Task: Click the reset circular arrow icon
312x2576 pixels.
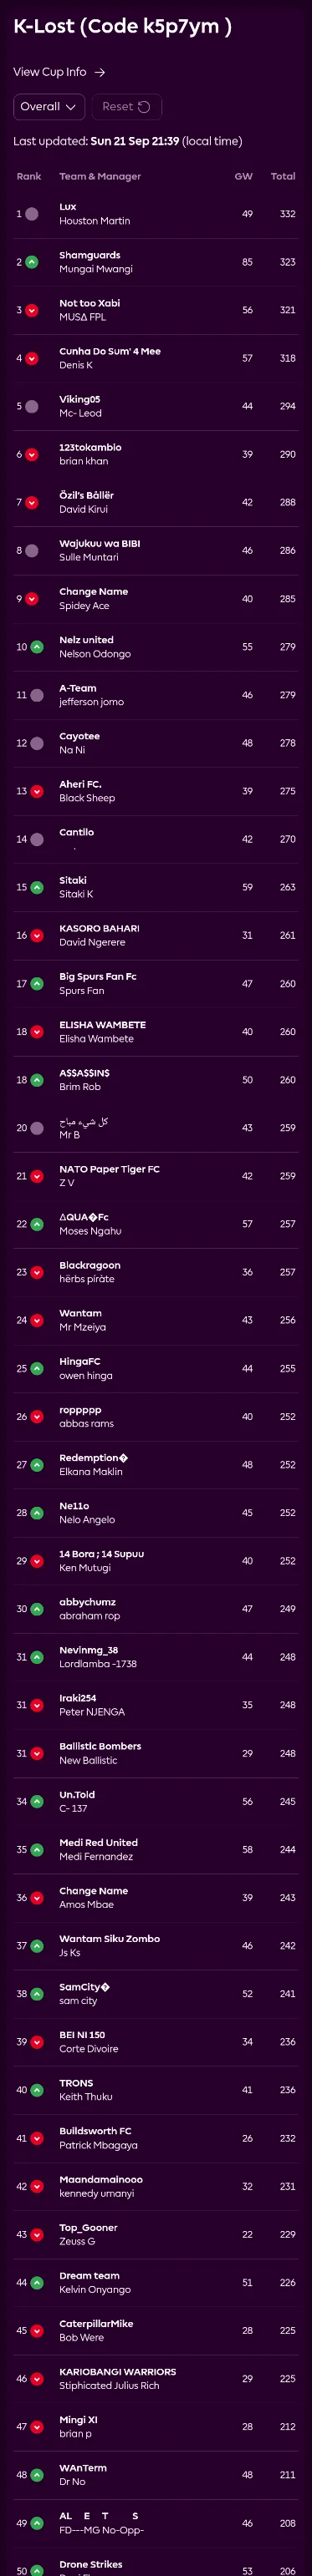Action: pos(144,107)
